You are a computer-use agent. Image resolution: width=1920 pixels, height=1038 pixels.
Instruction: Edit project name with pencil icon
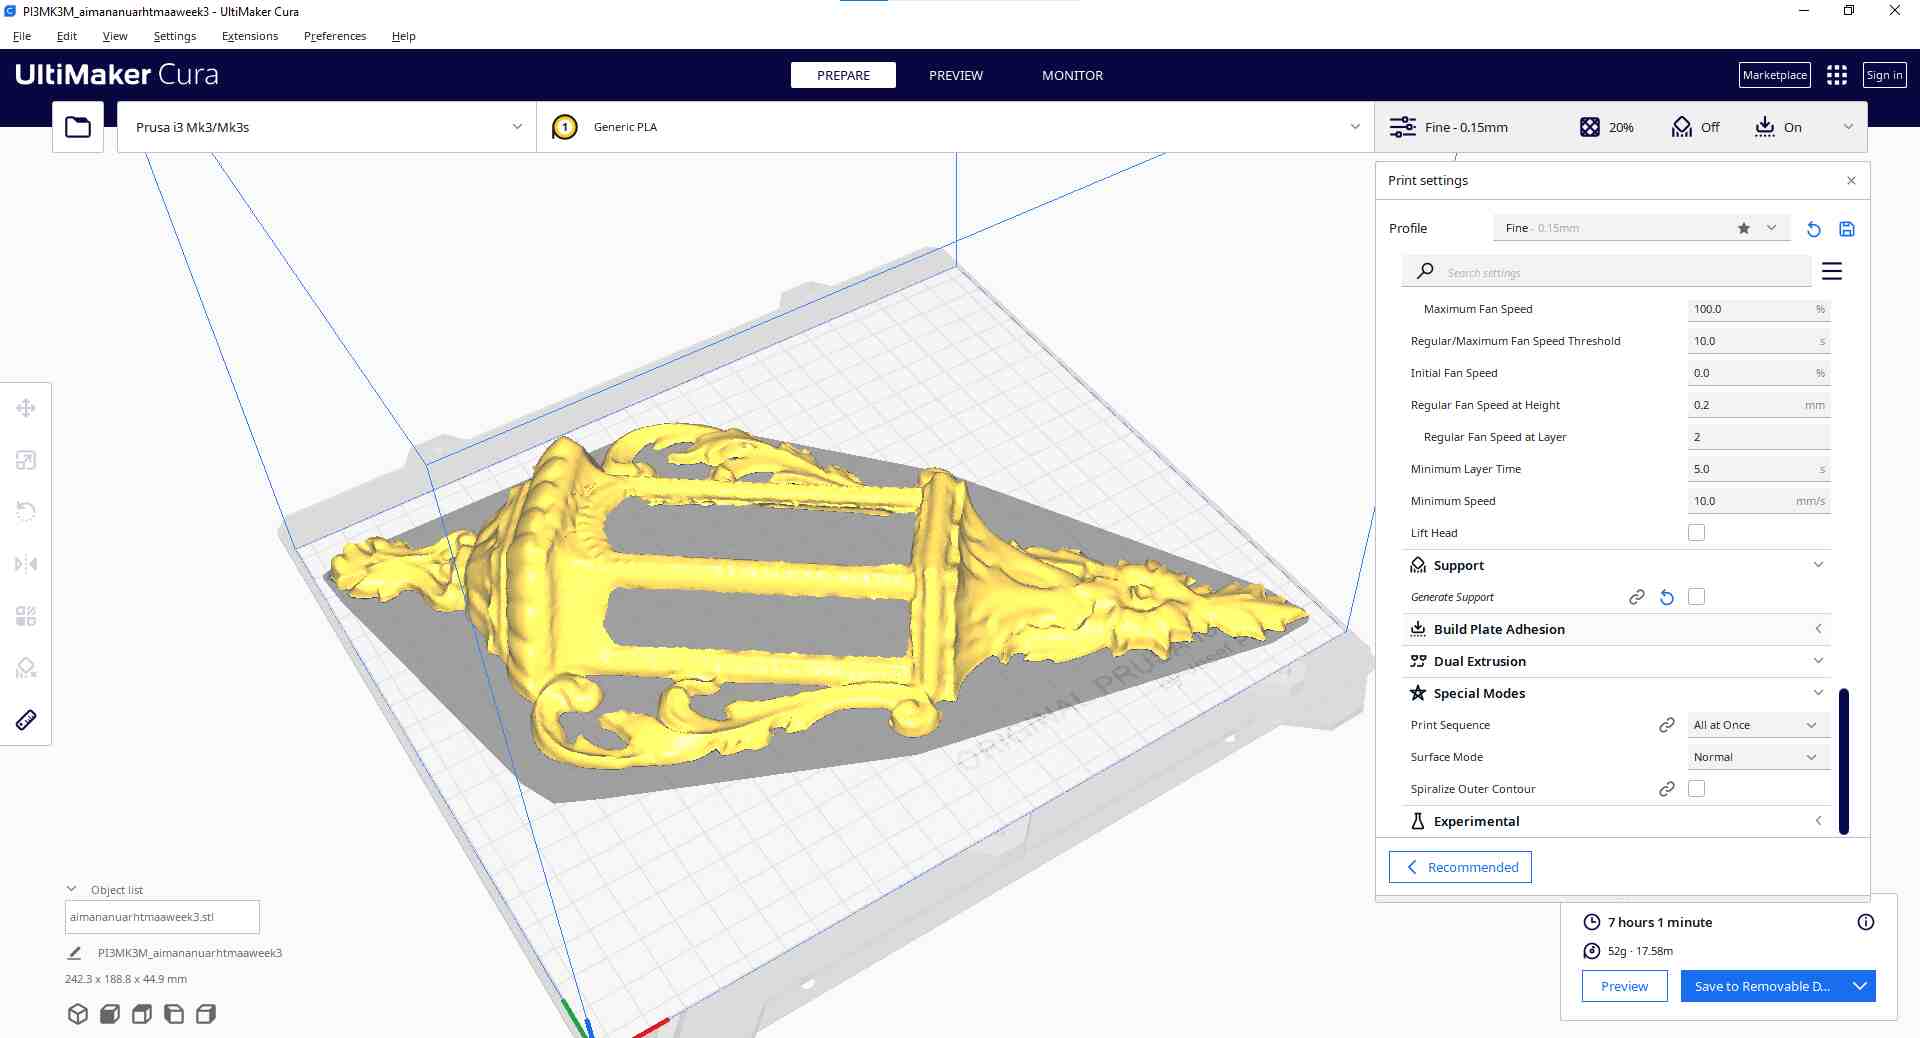[74, 953]
